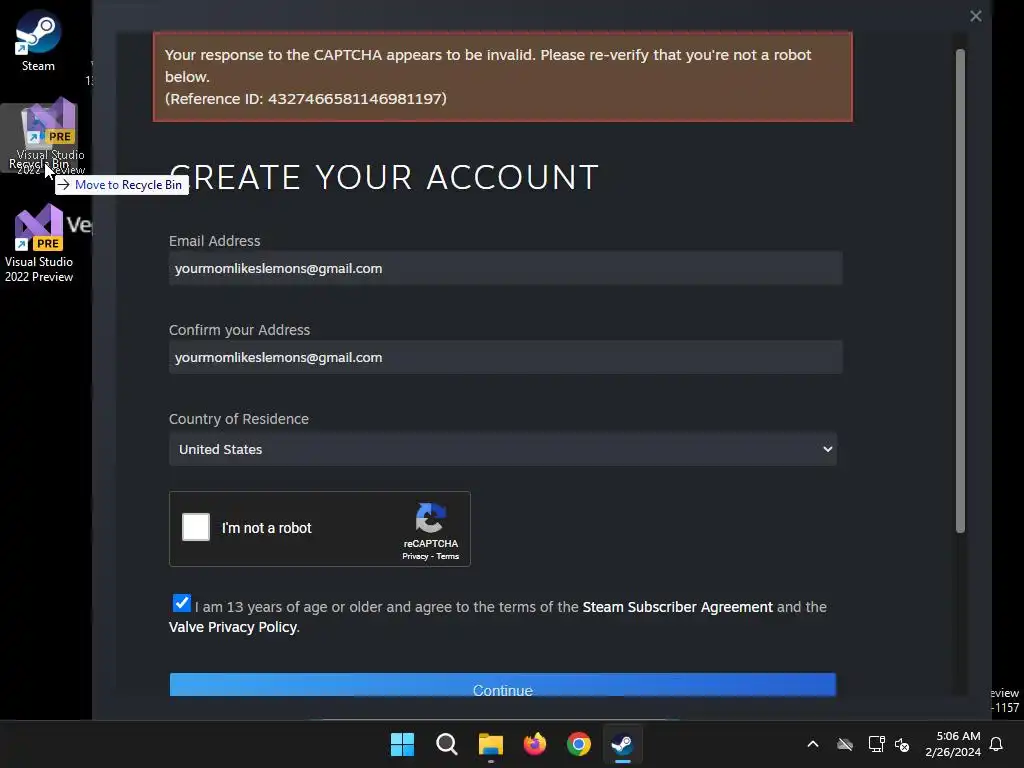Open the notifications bell
Image resolution: width=1024 pixels, height=768 pixels.
pos(996,744)
